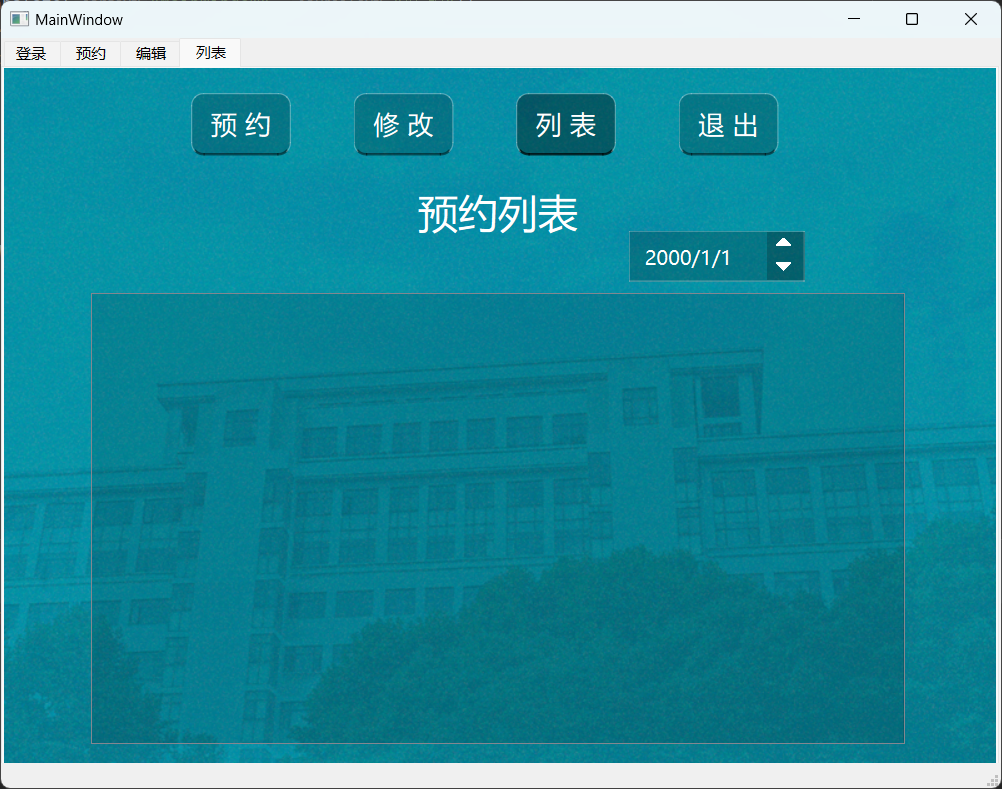Select the 编辑 tab
This screenshot has height=789, width=1002.
(151, 54)
